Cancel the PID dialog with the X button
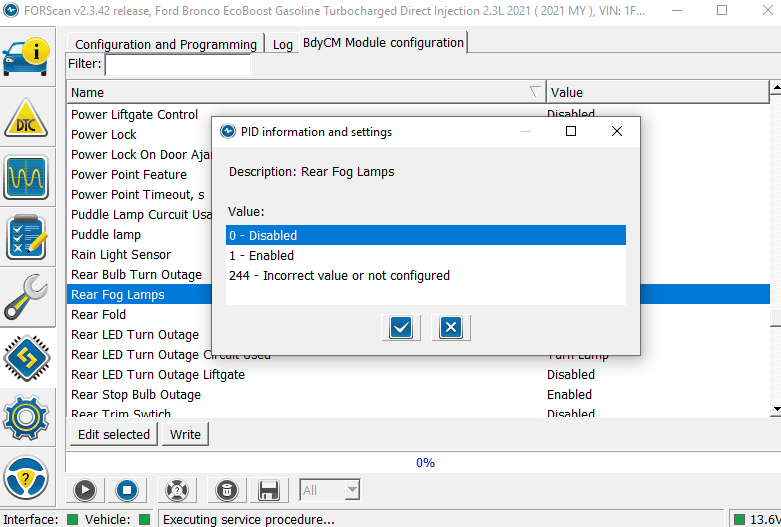781x527 pixels. 451,327
